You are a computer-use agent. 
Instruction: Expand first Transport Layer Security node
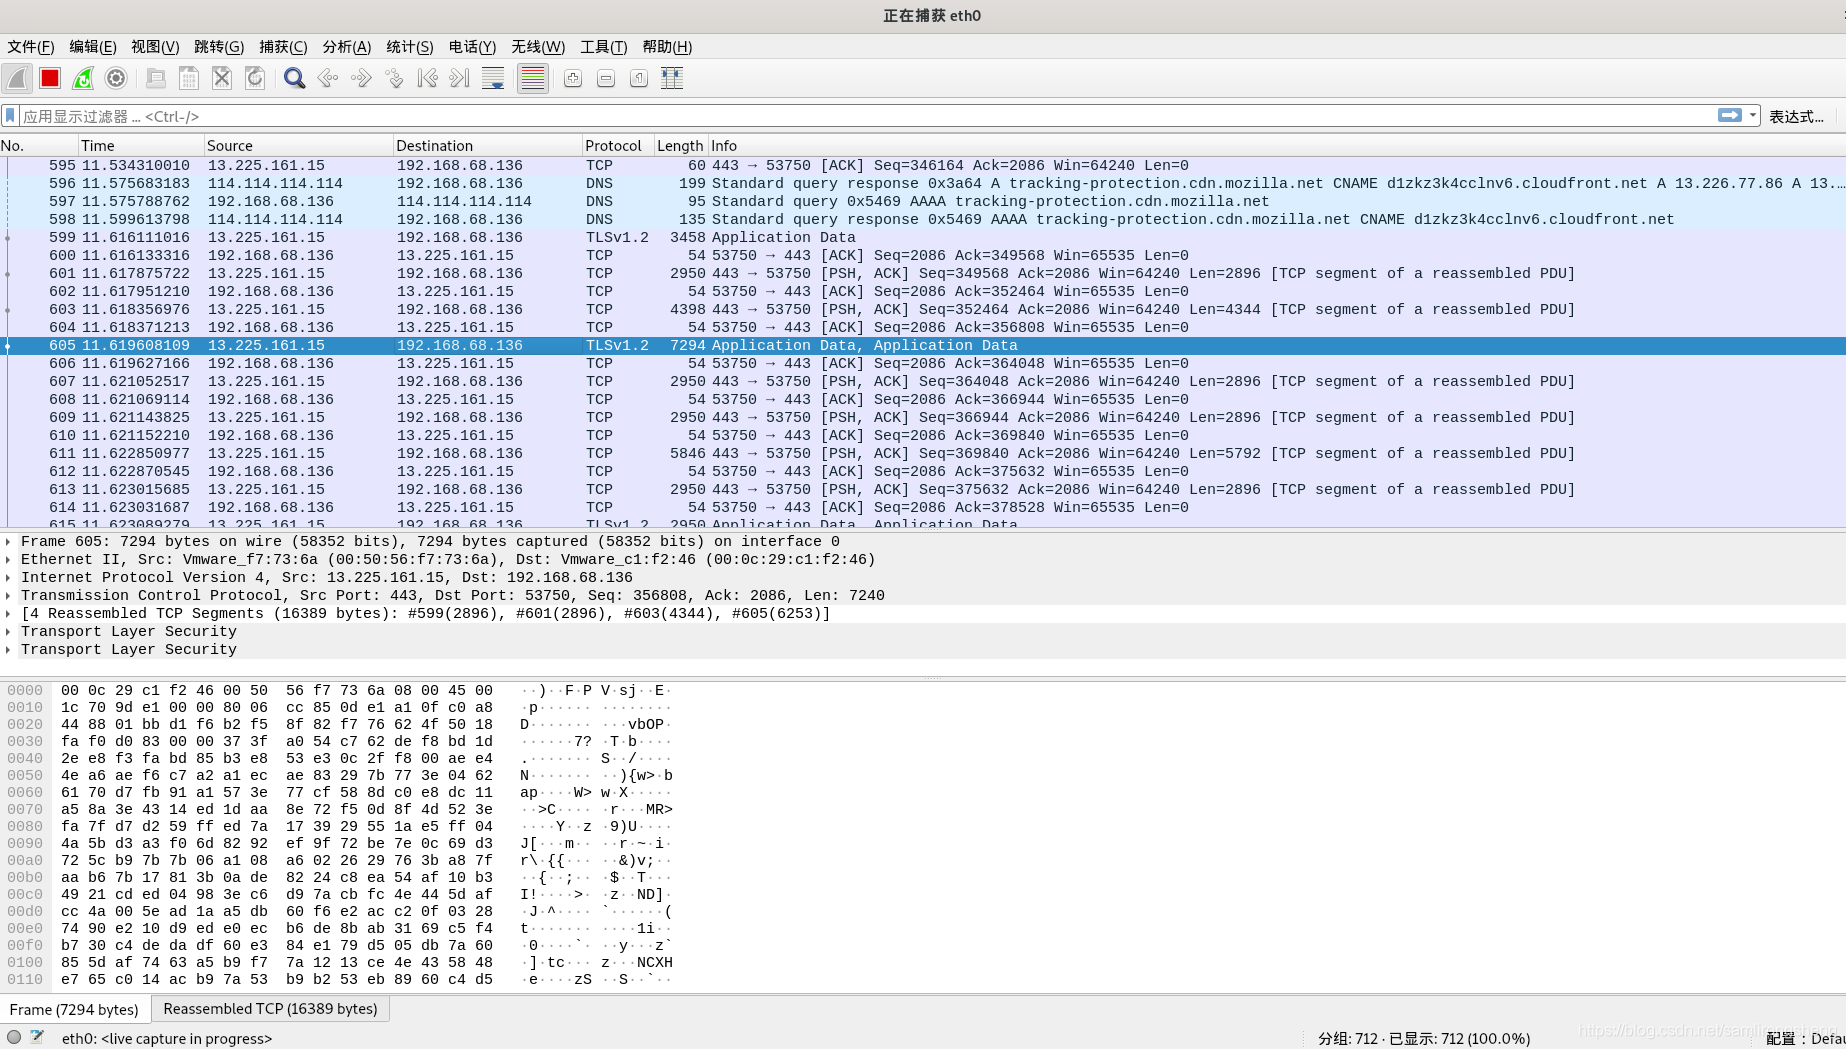[8, 632]
